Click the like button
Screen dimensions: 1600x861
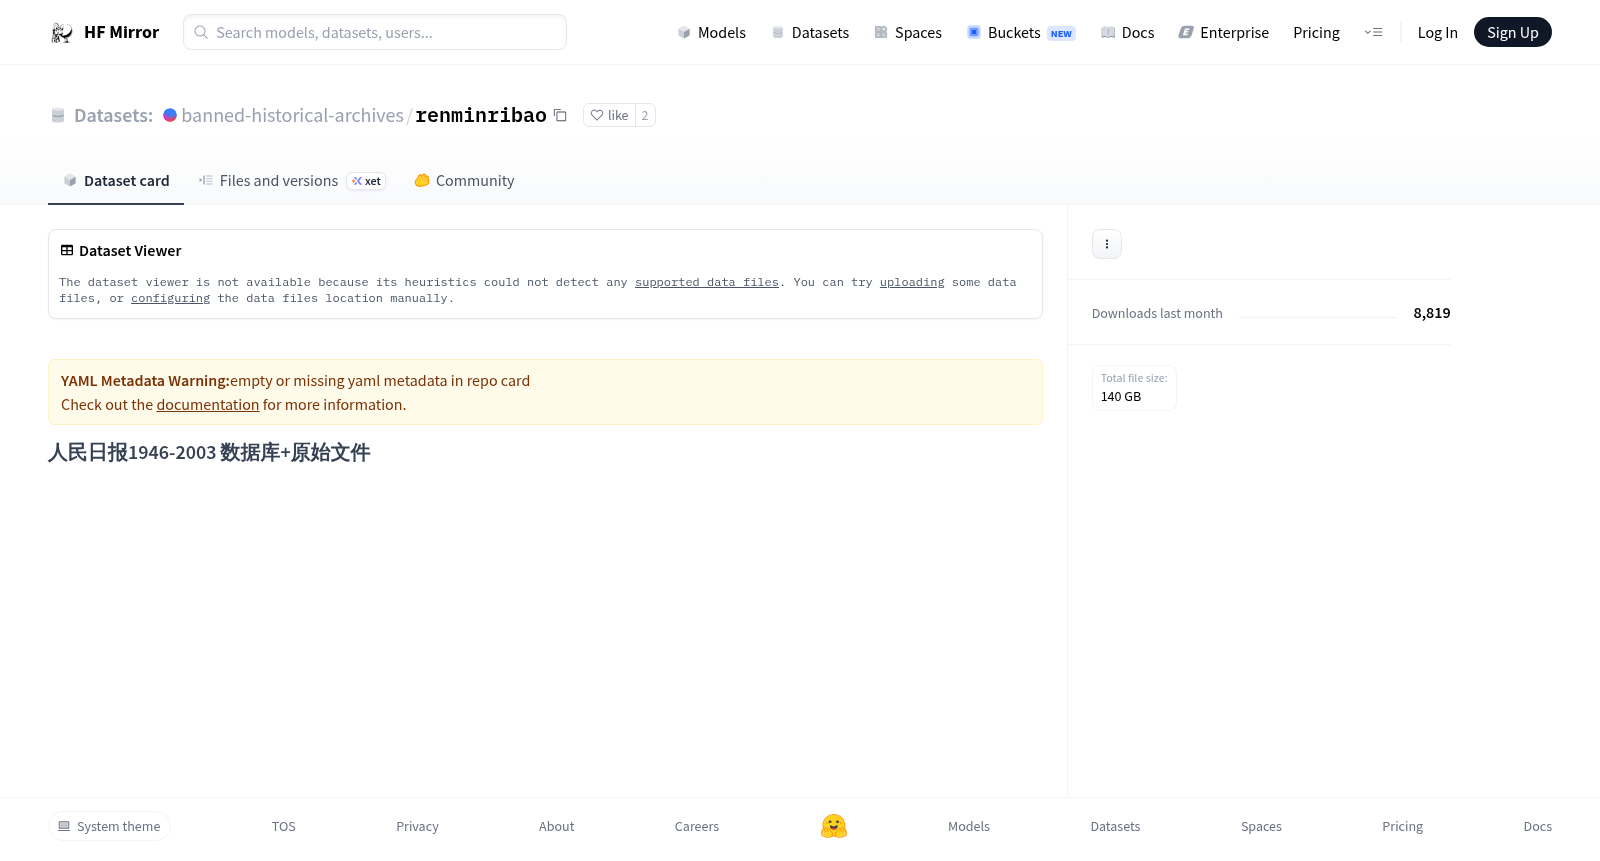609,115
